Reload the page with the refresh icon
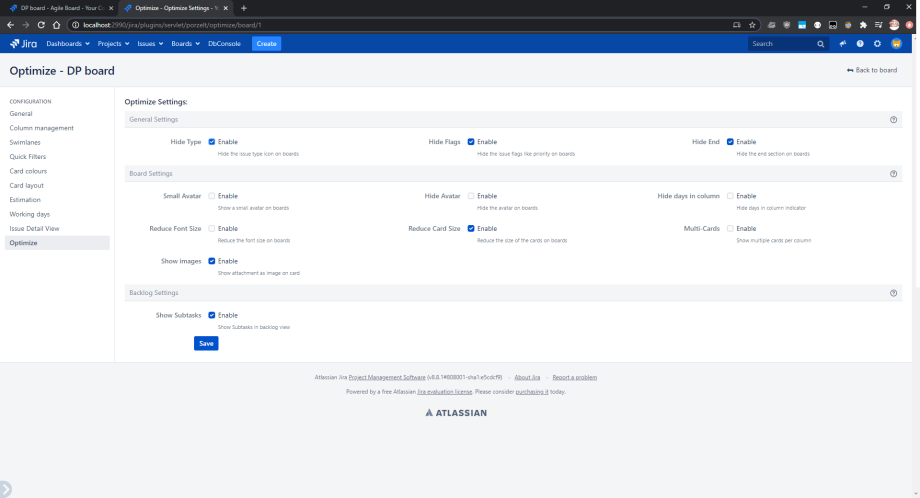Image resolution: width=920 pixels, height=498 pixels. pyautogui.click(x=41, y=25)
